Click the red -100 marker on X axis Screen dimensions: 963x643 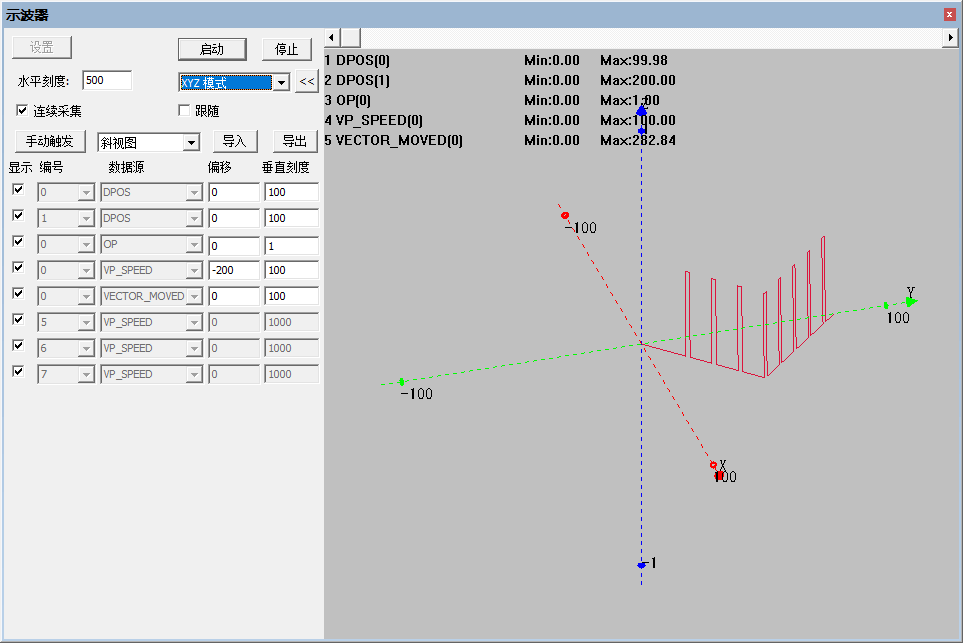point(565,216)
